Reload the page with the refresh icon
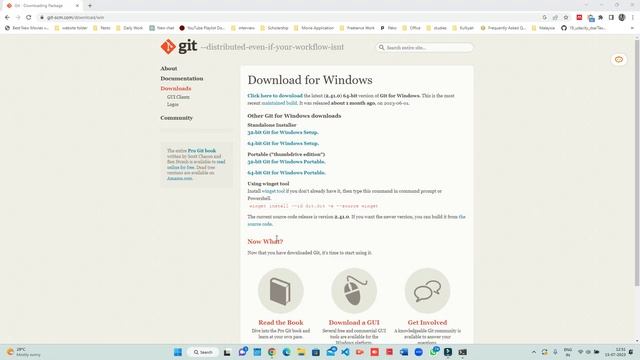640x360 pixels. [29, 17]
